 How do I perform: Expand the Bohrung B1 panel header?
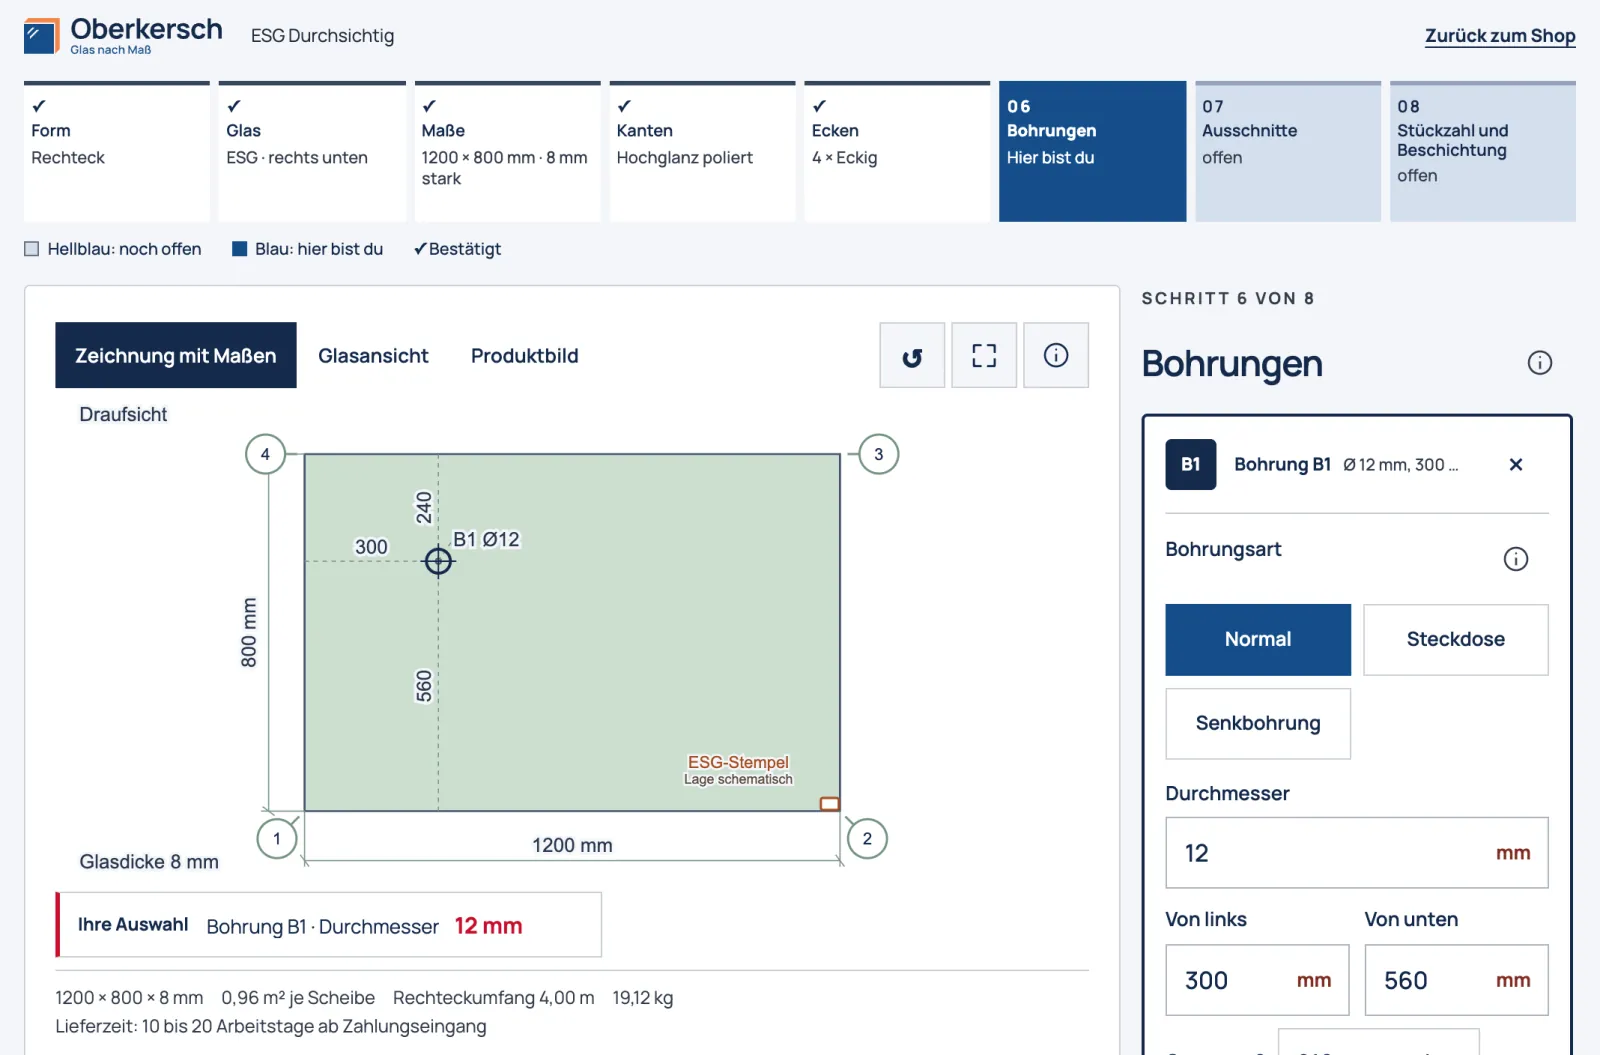click(1346, 464)
